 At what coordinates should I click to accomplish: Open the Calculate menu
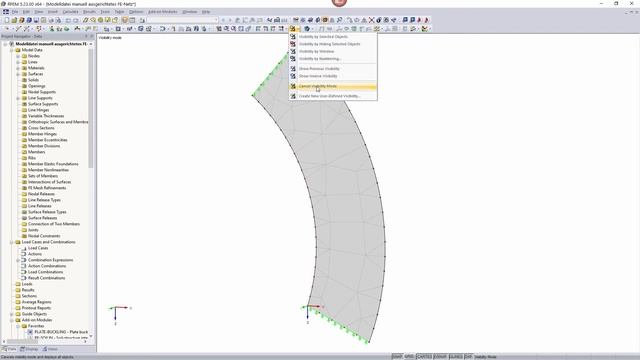(x=71, y=12)
